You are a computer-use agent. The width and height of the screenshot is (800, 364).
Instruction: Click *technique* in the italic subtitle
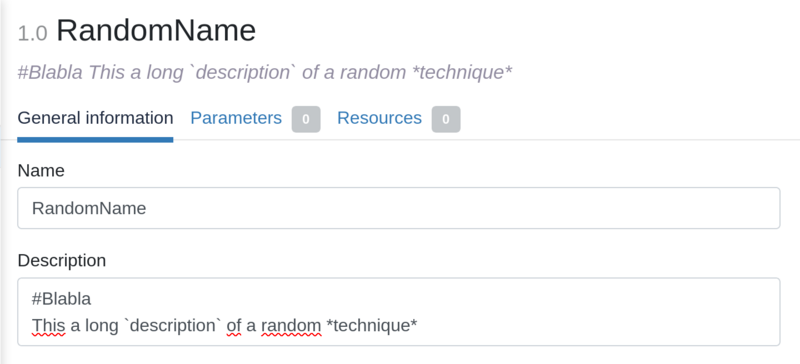(462, 73)
